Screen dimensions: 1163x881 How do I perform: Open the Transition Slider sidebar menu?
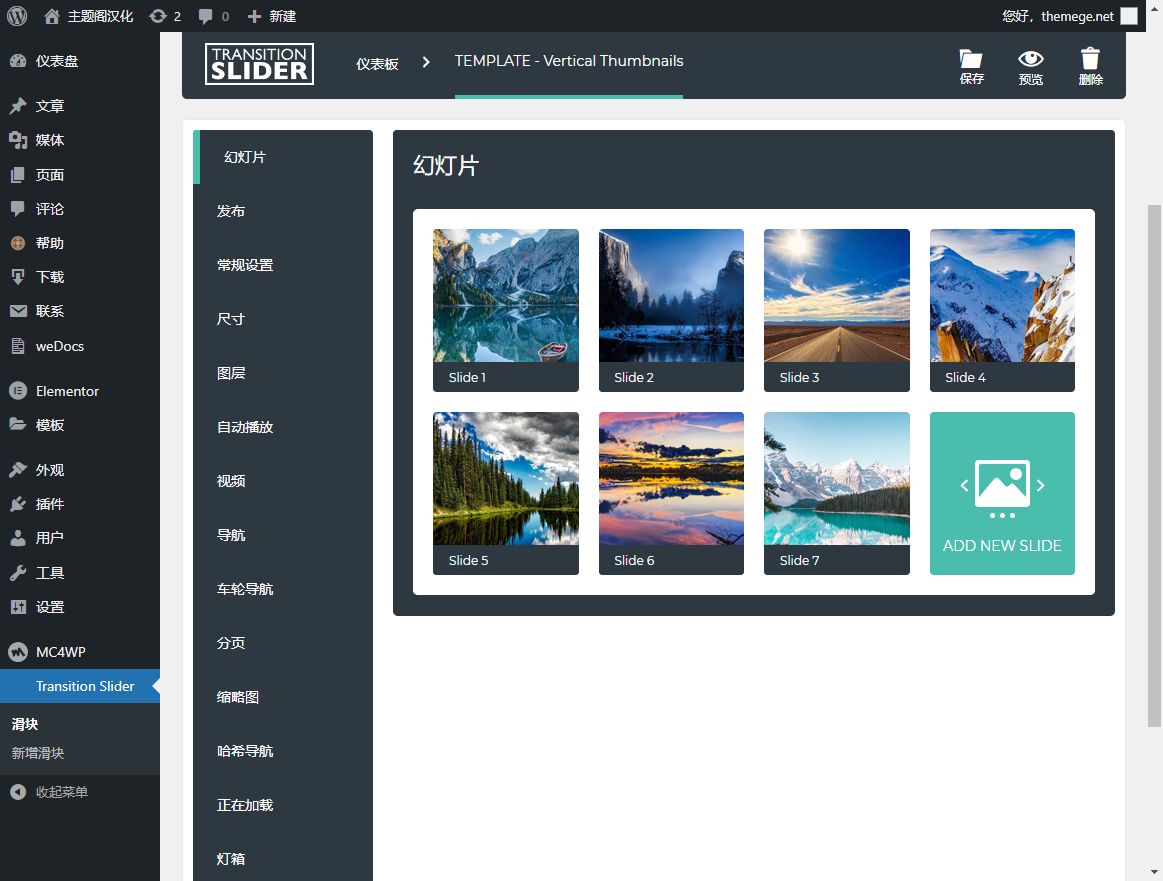click(80, 687)
